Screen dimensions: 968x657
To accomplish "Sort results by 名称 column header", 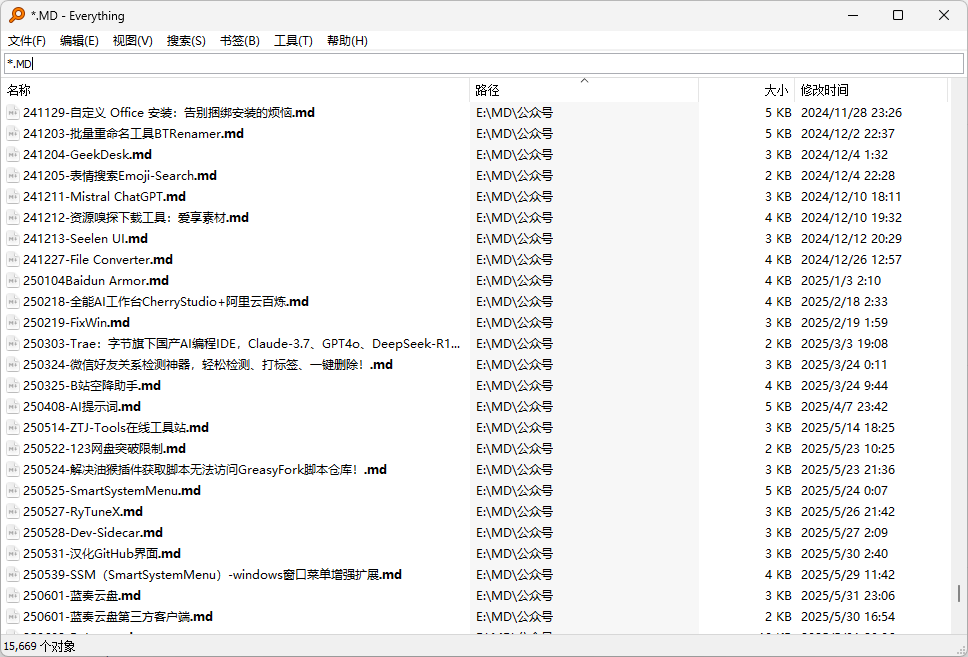I will (x=235, y=90).
